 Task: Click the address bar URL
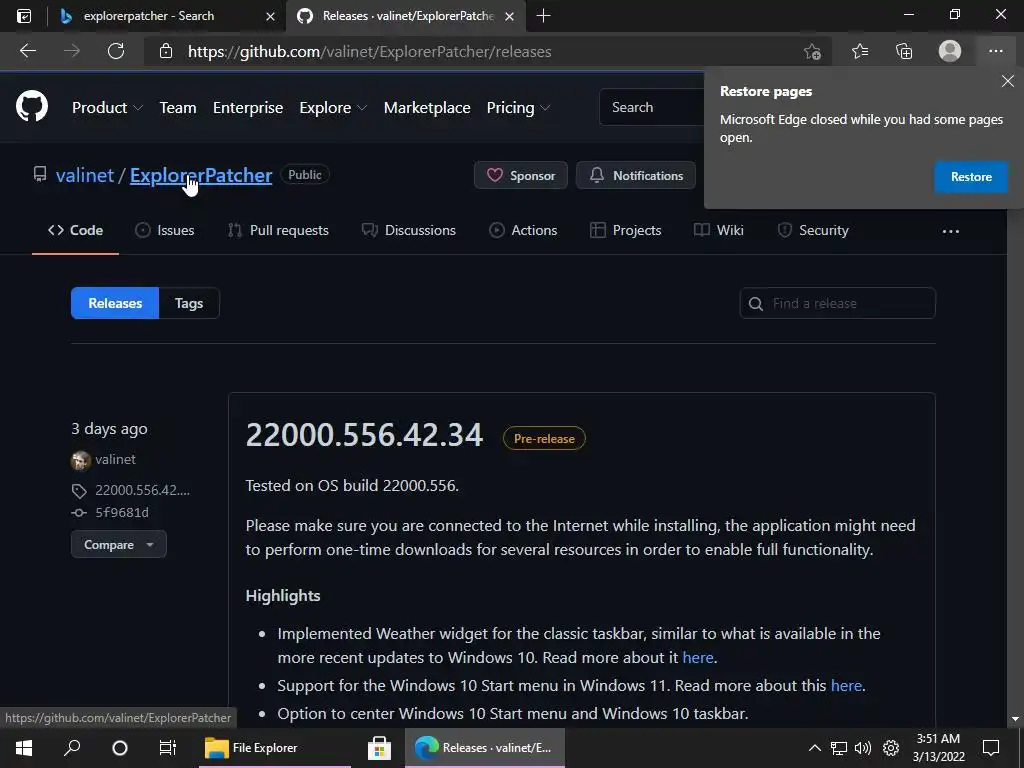pyautogui.click(x=370, y=52)
